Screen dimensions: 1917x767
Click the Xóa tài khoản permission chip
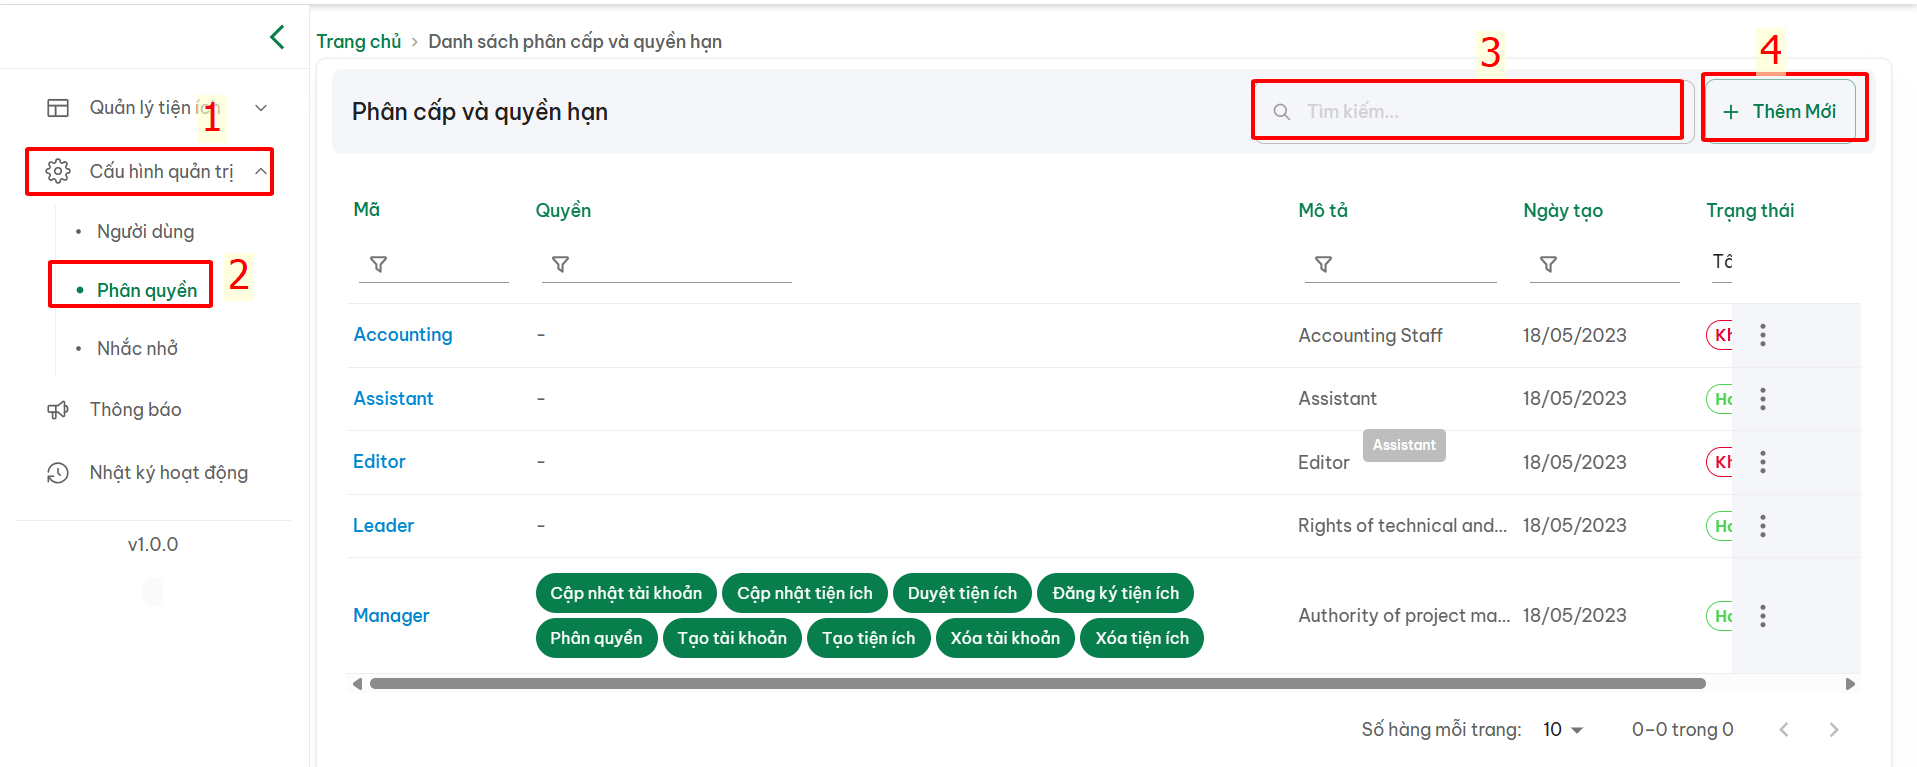1005,638
